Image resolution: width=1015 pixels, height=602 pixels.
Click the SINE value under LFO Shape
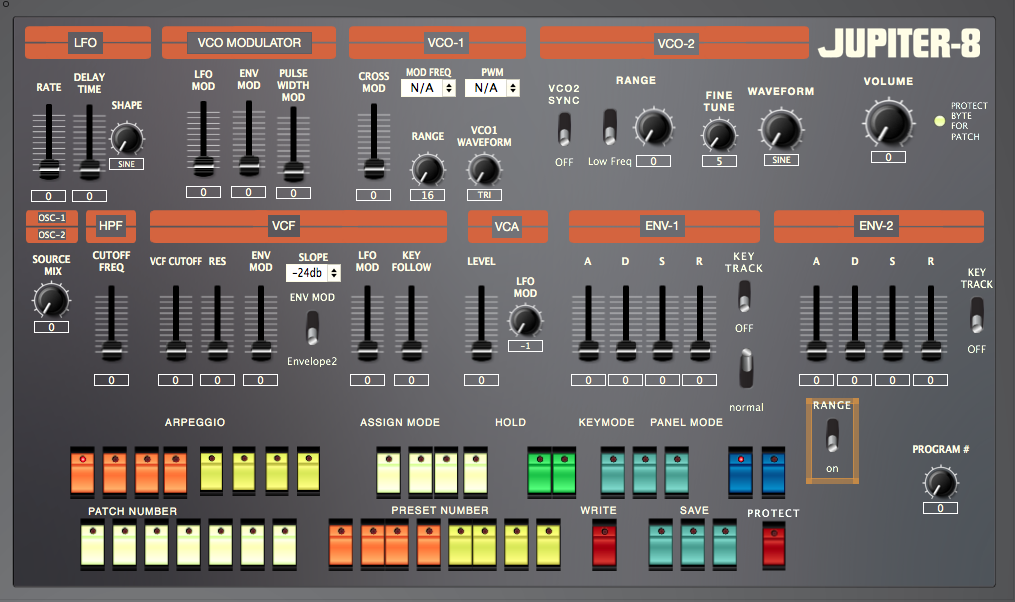pyautogui.click(x=126, y=164)
